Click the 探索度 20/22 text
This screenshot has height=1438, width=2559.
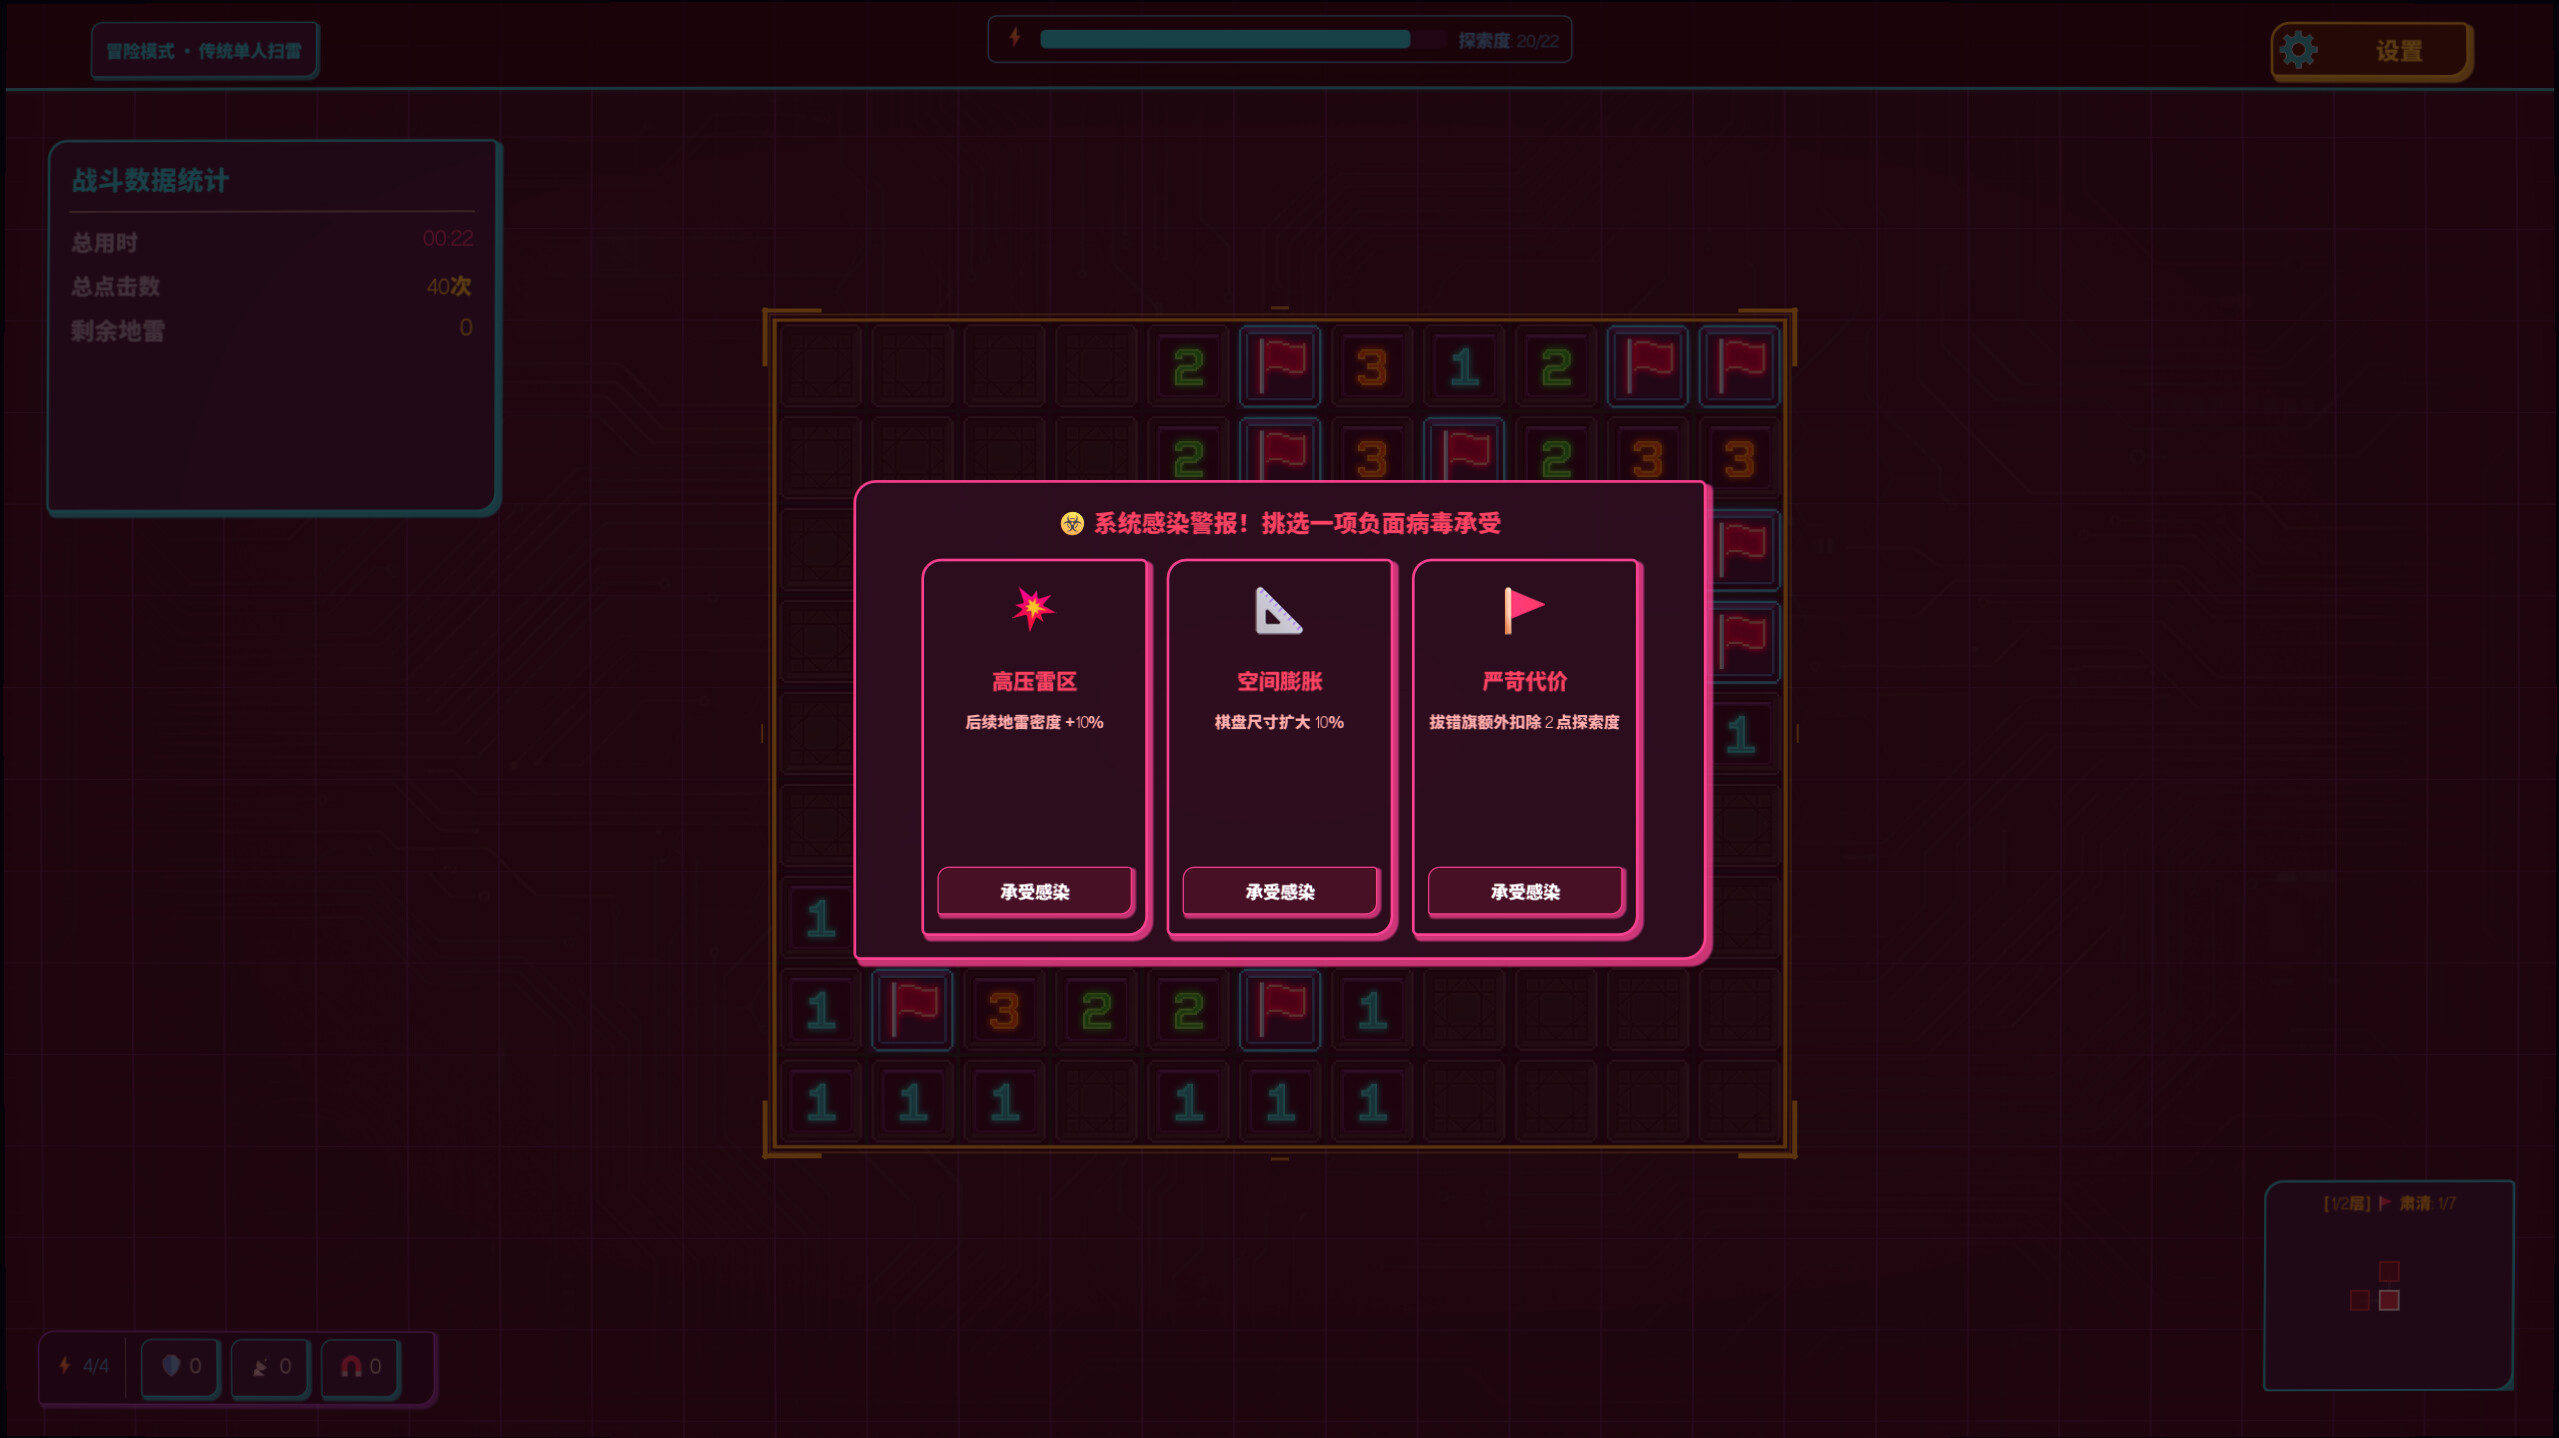1508,41
